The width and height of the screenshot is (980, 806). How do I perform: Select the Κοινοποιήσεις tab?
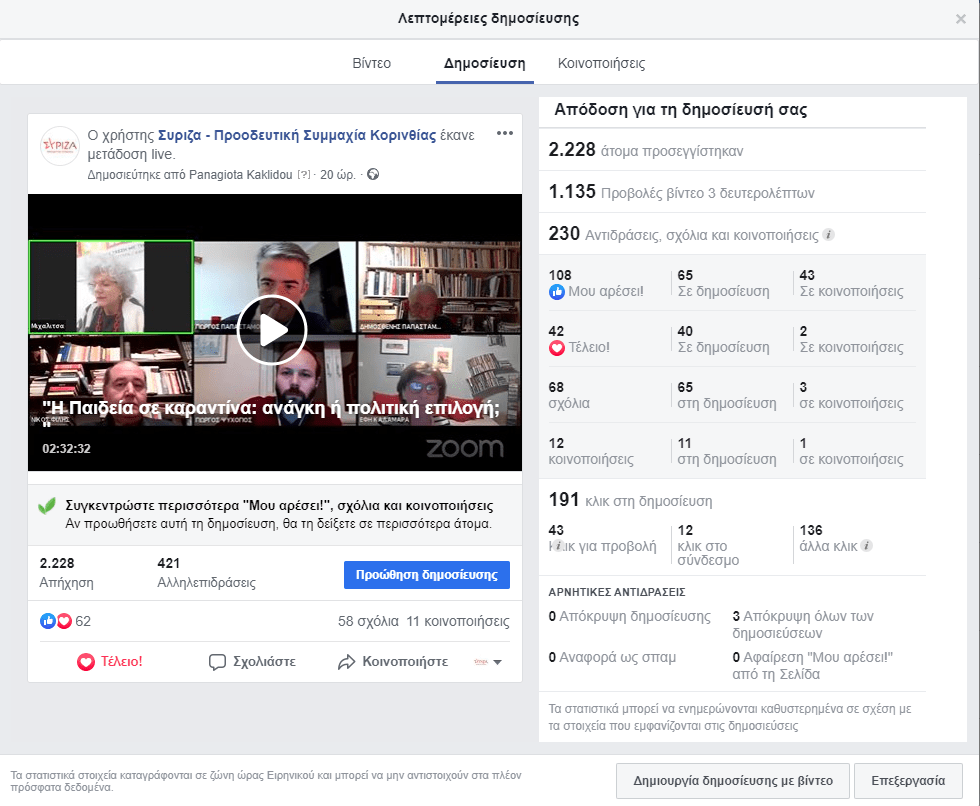(x=601, y=63)
